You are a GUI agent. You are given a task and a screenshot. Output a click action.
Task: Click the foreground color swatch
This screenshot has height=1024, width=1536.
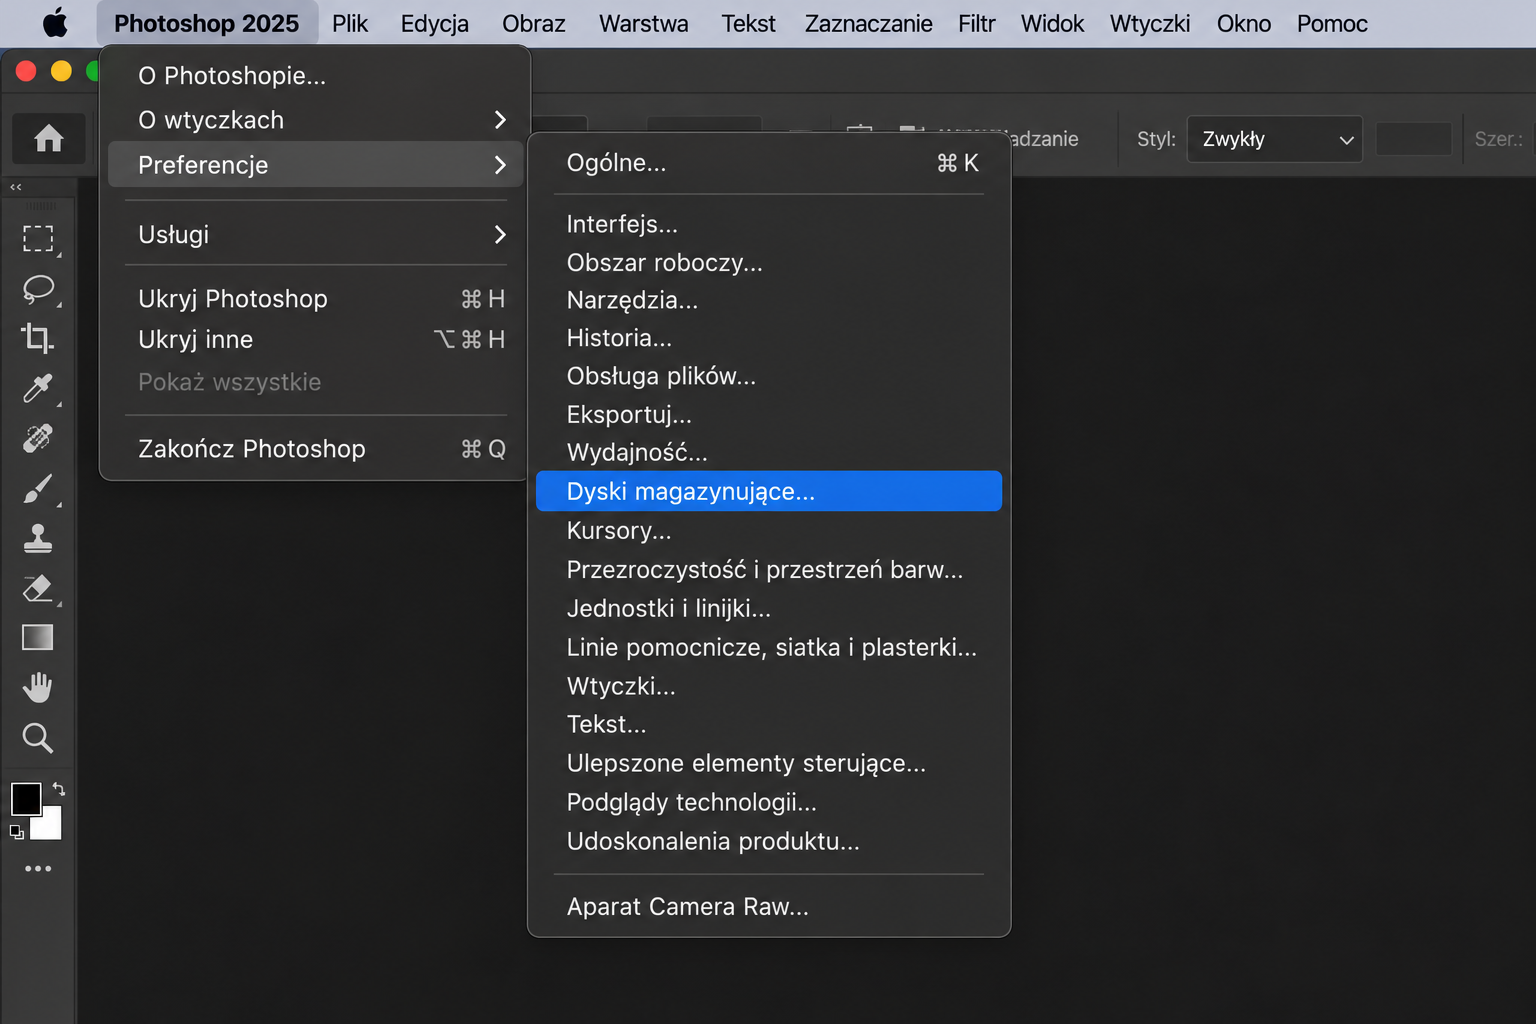25,799
